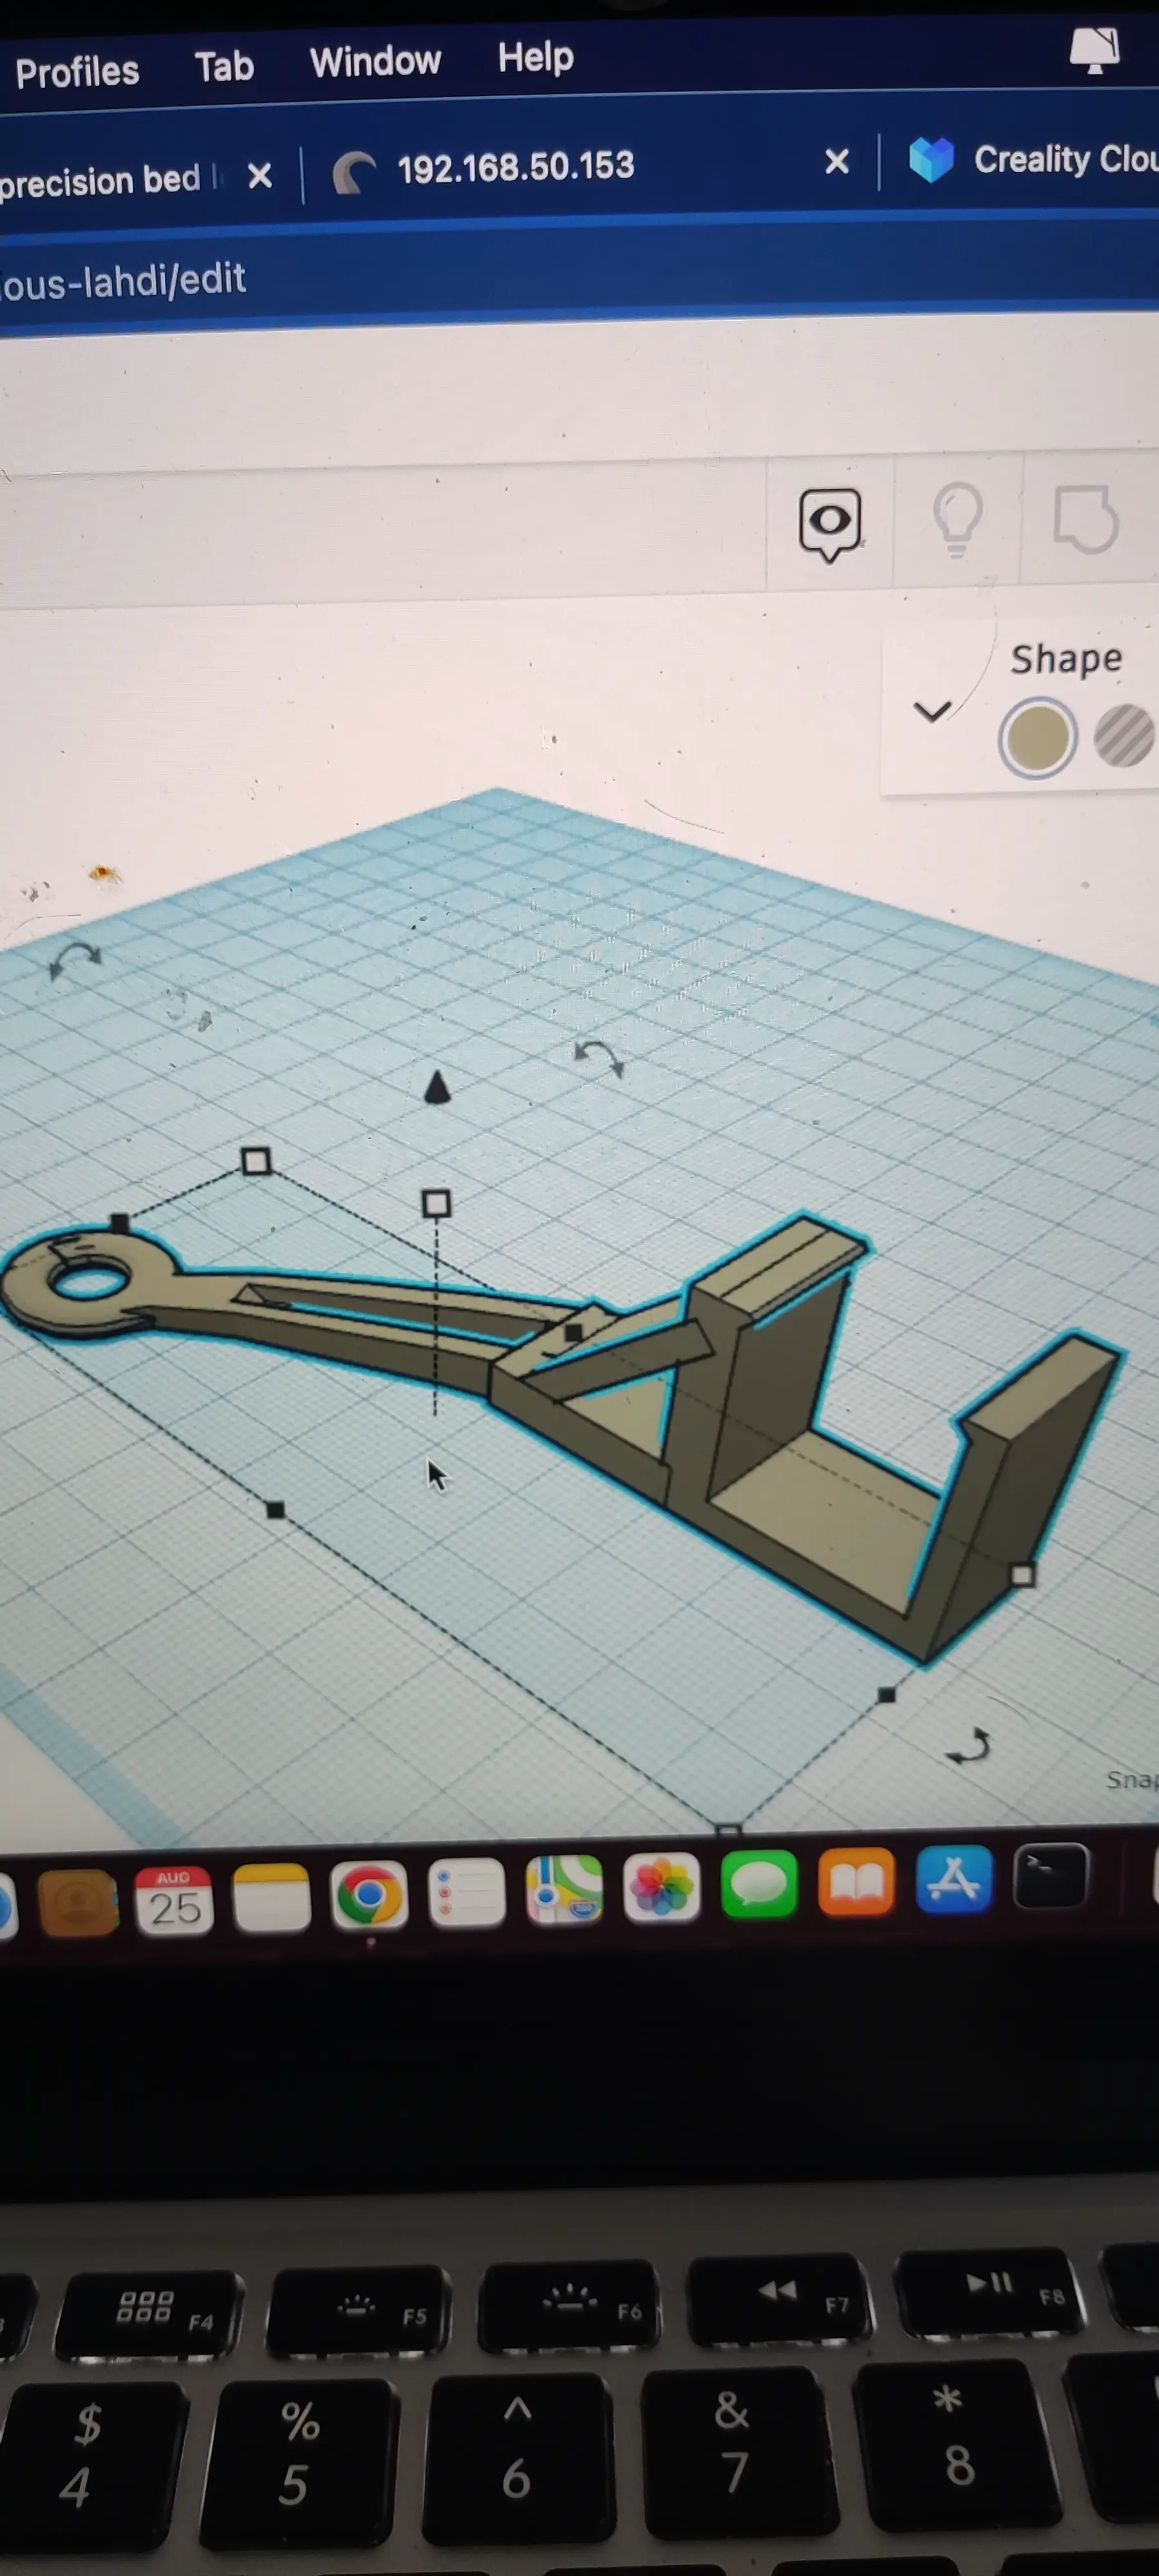Viewport: 1159px width, 2576px height.
Task: Open the App Store dock icon
Action: click(954, 1880)
